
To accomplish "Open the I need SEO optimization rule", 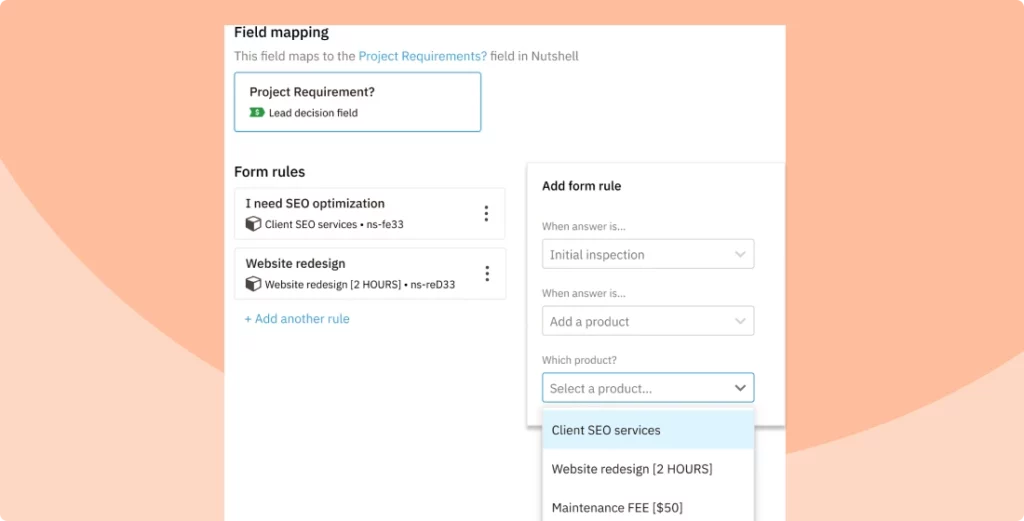I will tap(315, 204).
